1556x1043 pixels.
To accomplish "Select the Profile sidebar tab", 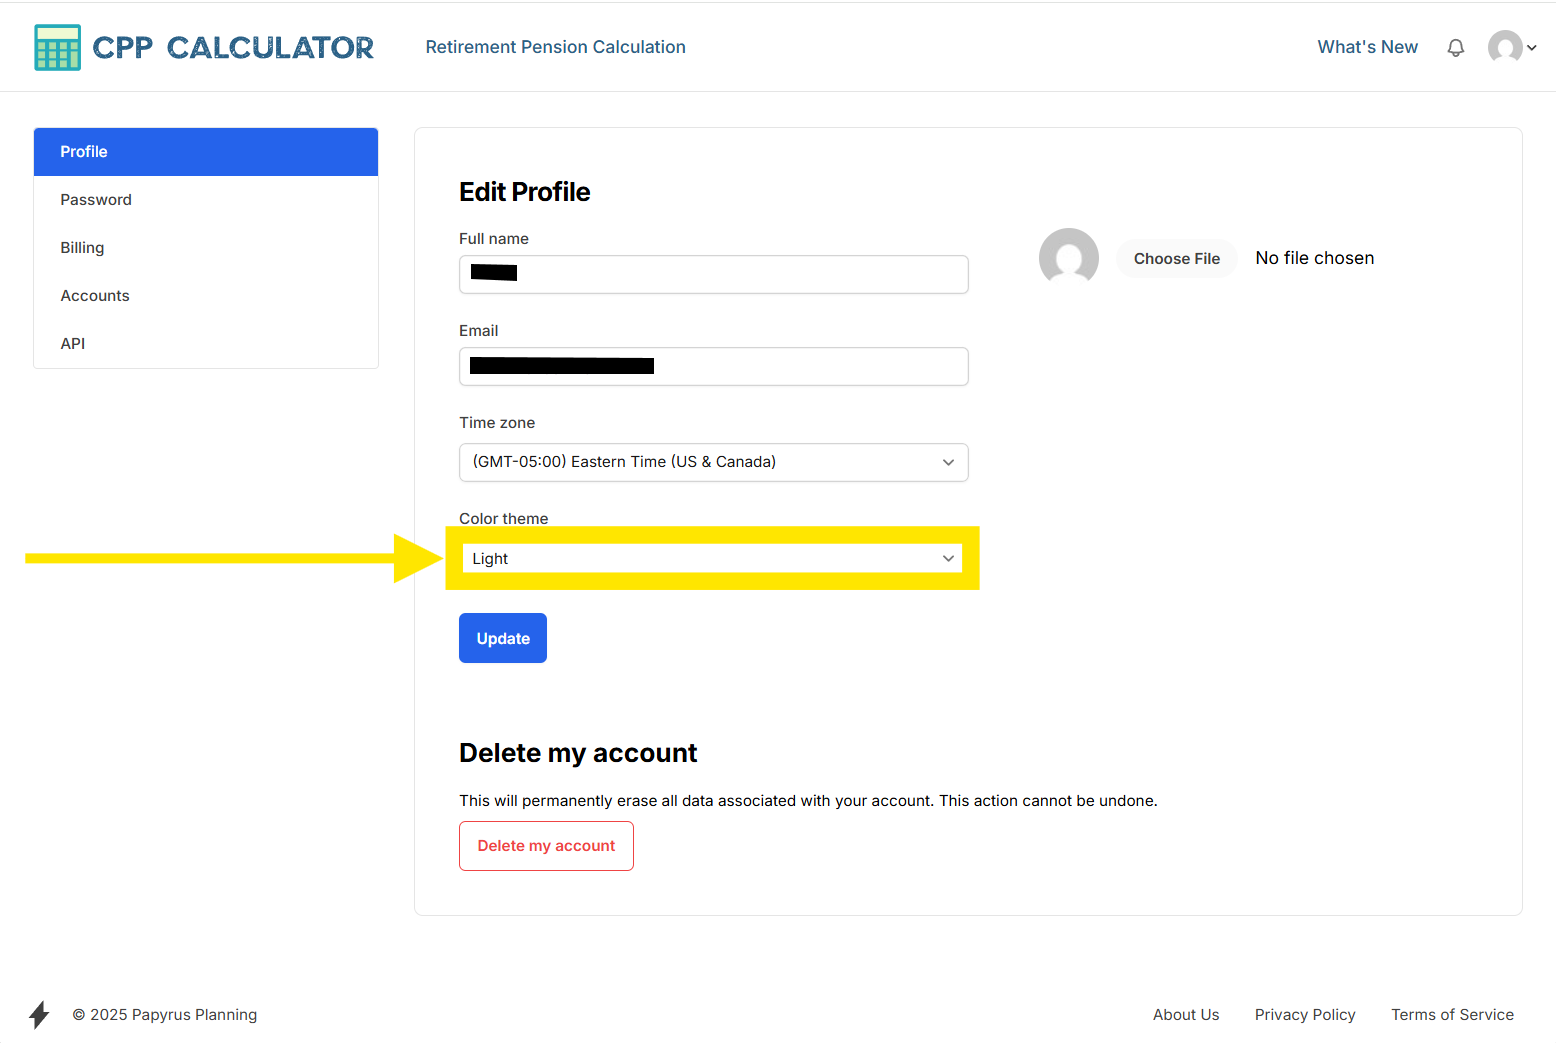I will [206, 152].
